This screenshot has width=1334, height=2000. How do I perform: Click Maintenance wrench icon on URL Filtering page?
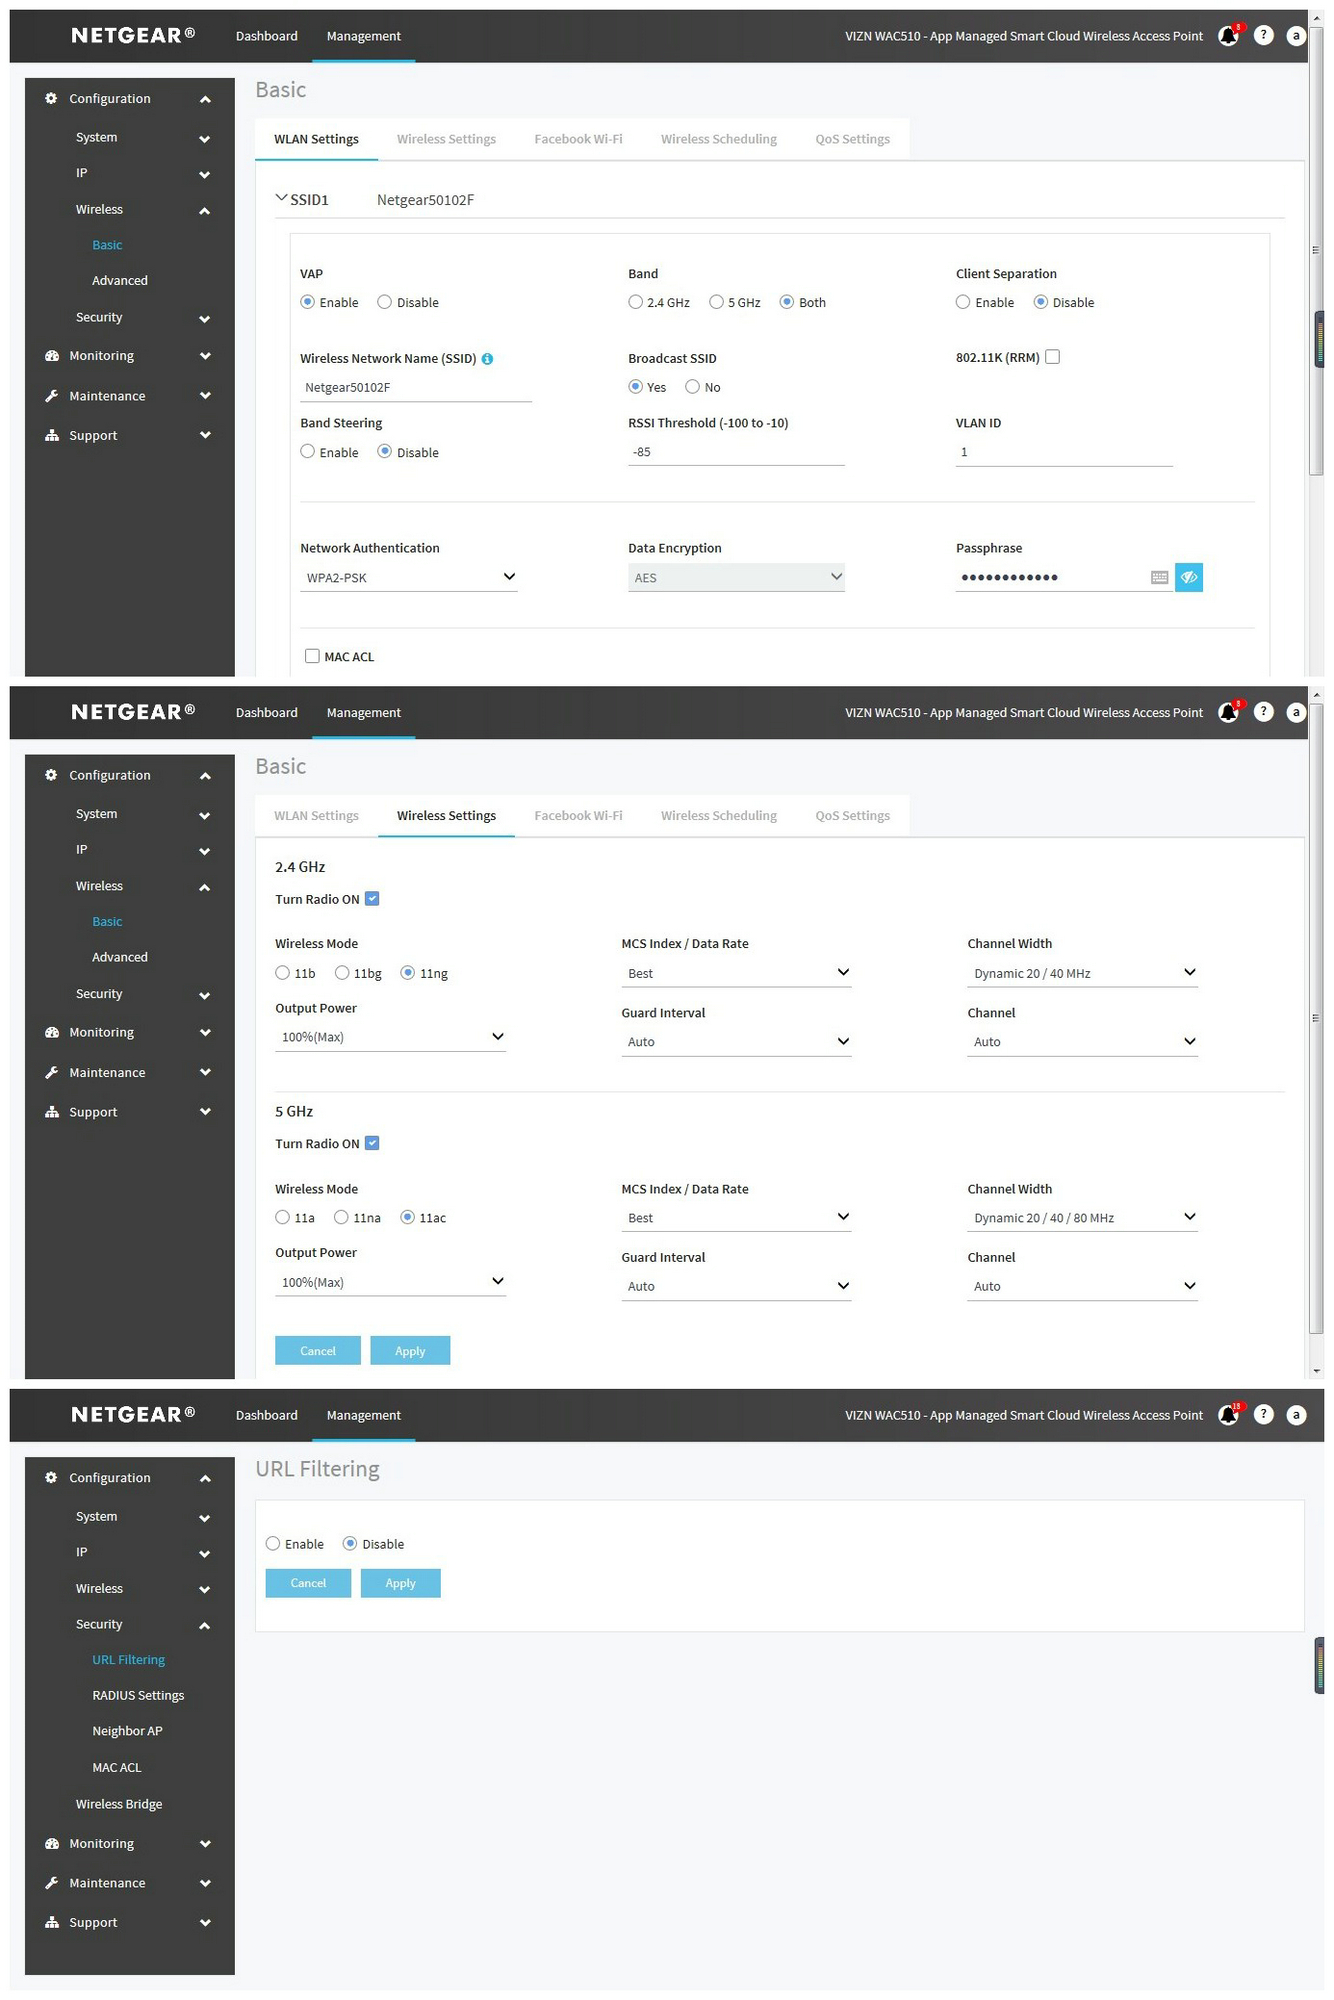[x=51, y=1883]
